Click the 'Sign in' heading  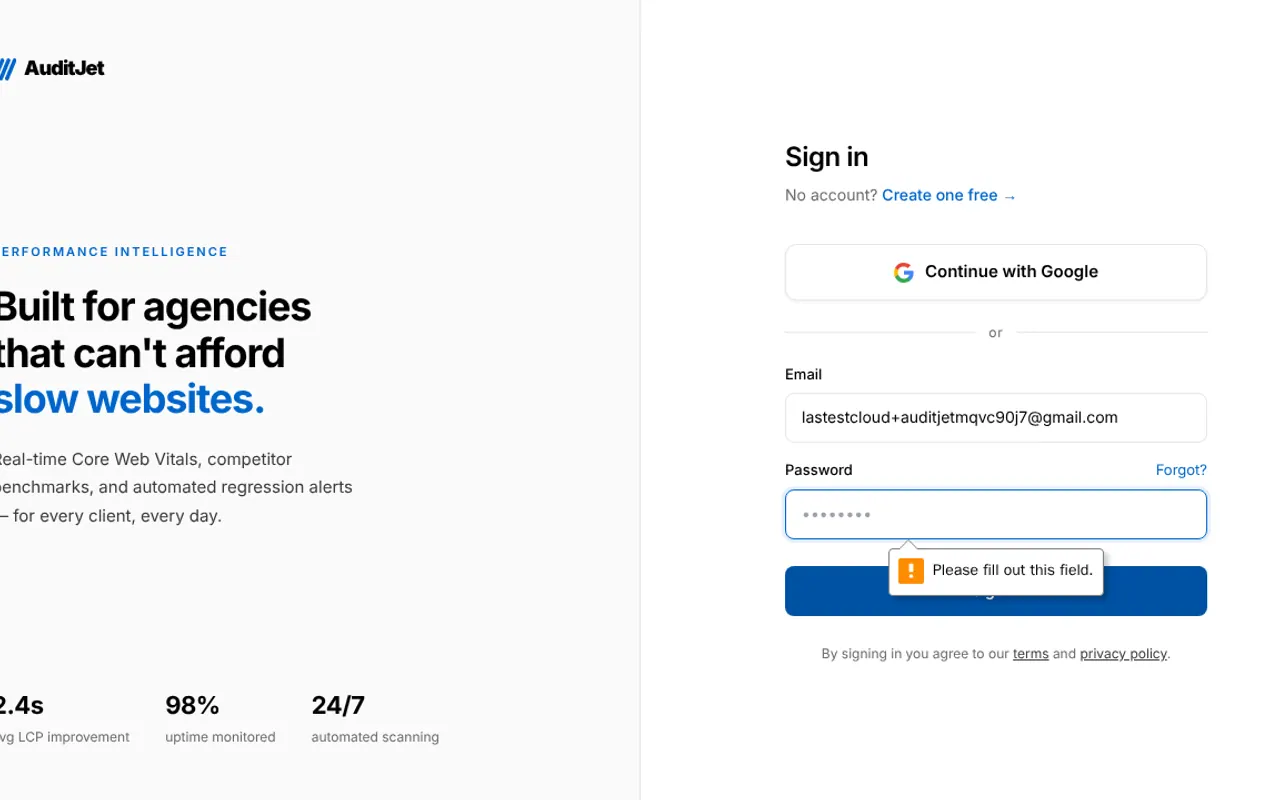(x=827, y=157)
